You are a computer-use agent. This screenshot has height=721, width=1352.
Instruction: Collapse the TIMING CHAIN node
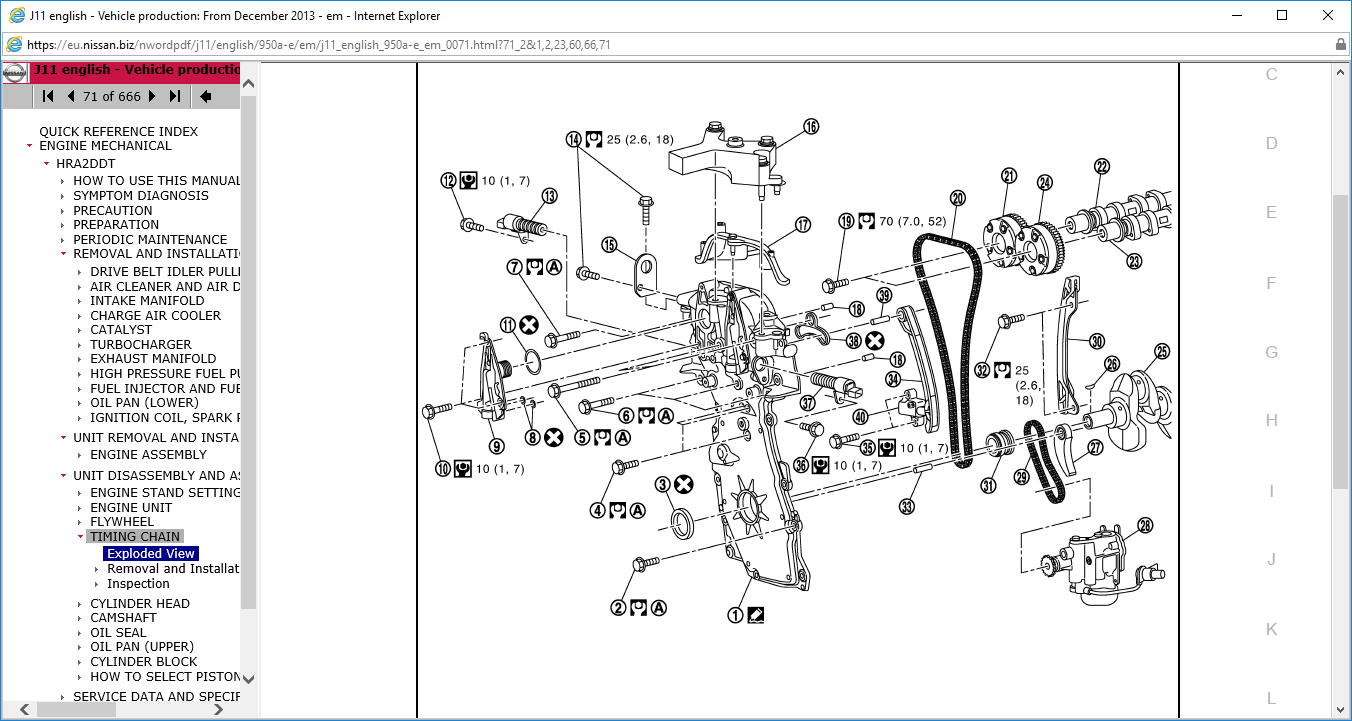(x=80, y=537)
